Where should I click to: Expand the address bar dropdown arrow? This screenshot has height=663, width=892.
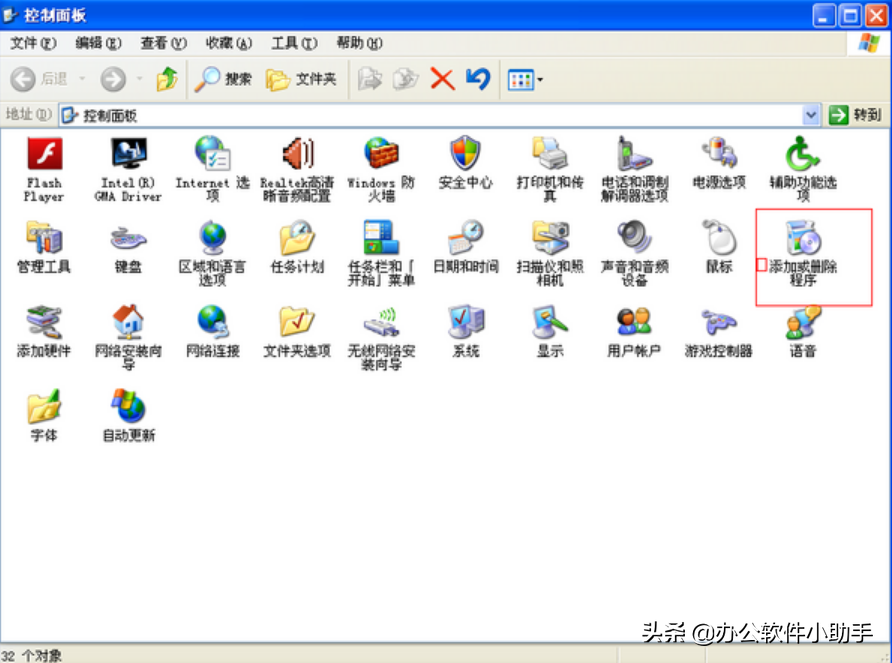(x=811, y=115)
